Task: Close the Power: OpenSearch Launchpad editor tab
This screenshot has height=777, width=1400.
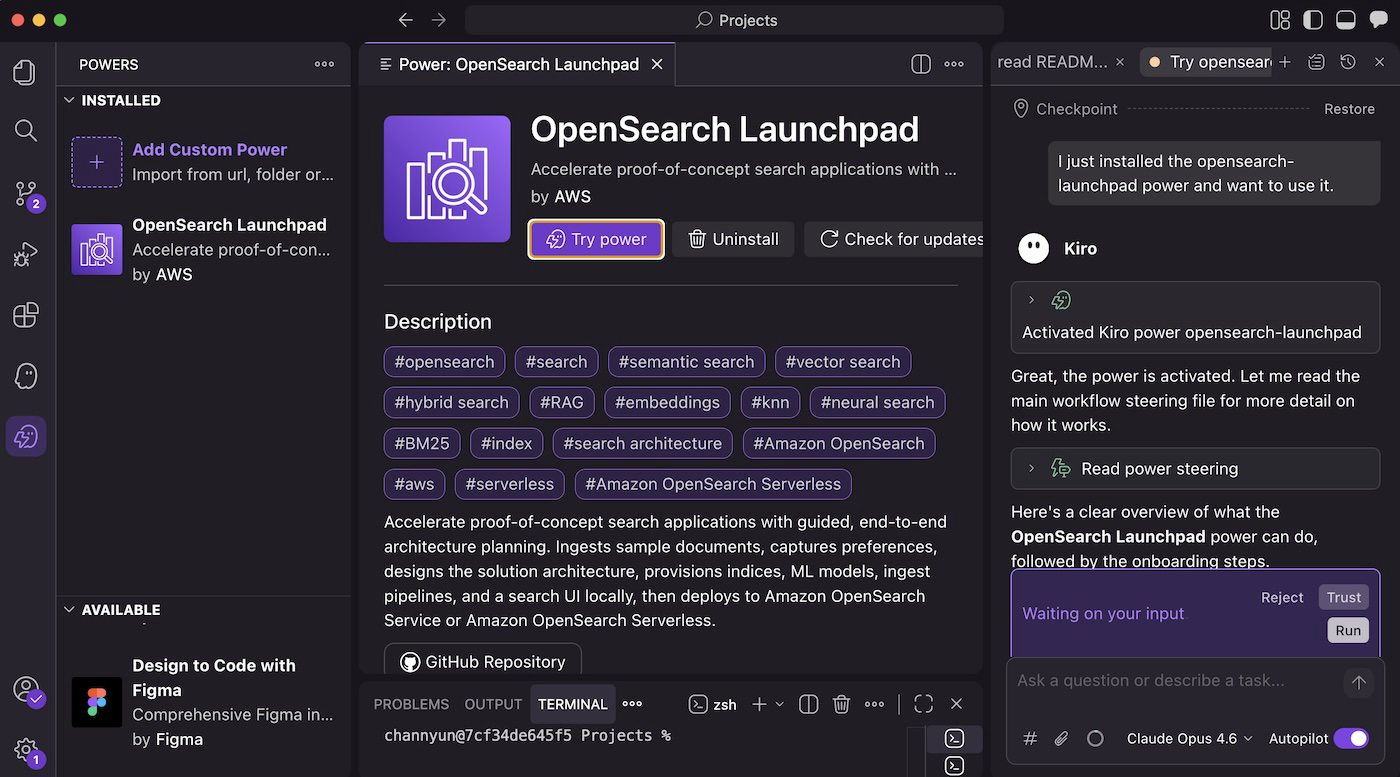Action: [x=657, y=64]
